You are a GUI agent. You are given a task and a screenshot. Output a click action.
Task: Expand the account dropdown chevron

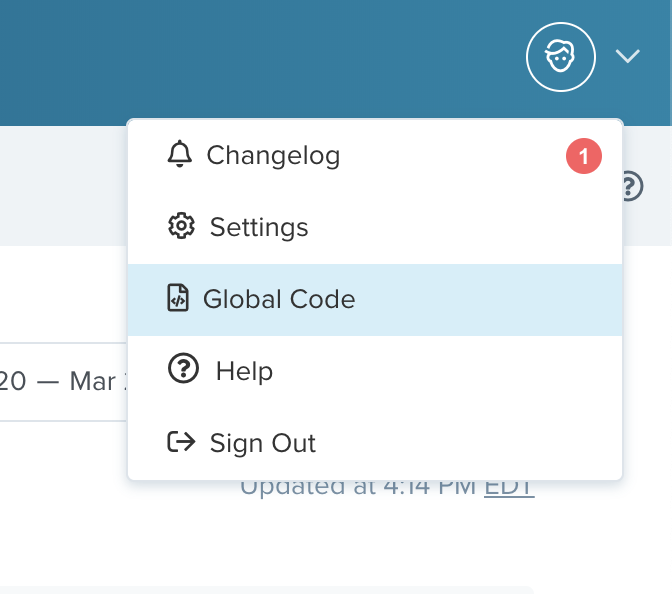(627, 57)
